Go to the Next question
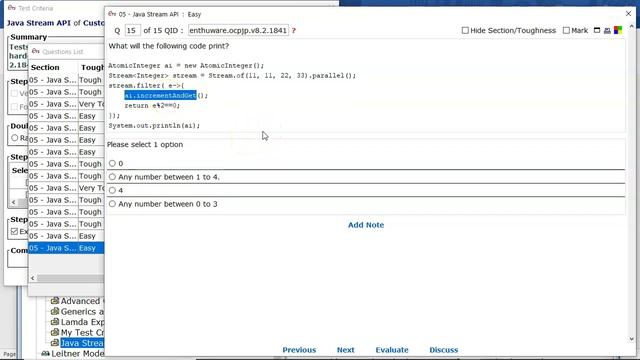 tap(345, 350)
